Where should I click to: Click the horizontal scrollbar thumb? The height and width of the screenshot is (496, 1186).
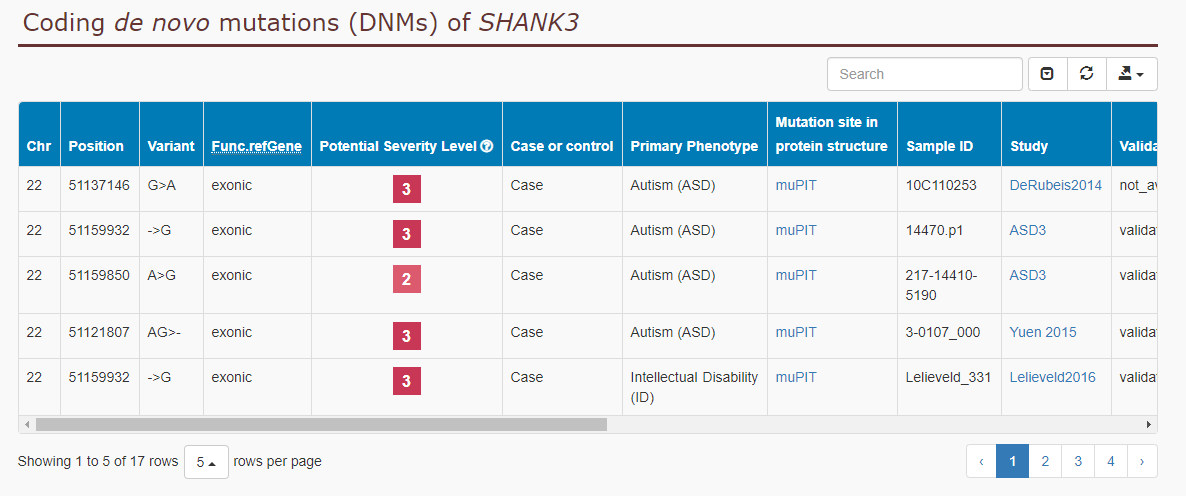[x=321, y=425]
